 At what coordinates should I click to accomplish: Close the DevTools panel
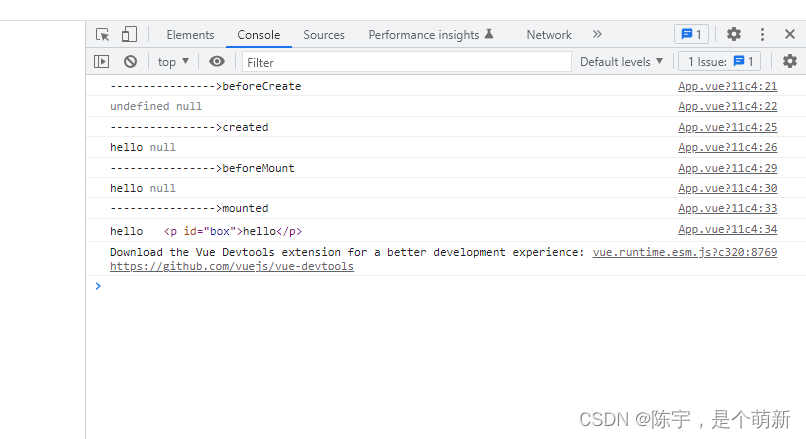[x=790, y=34]
